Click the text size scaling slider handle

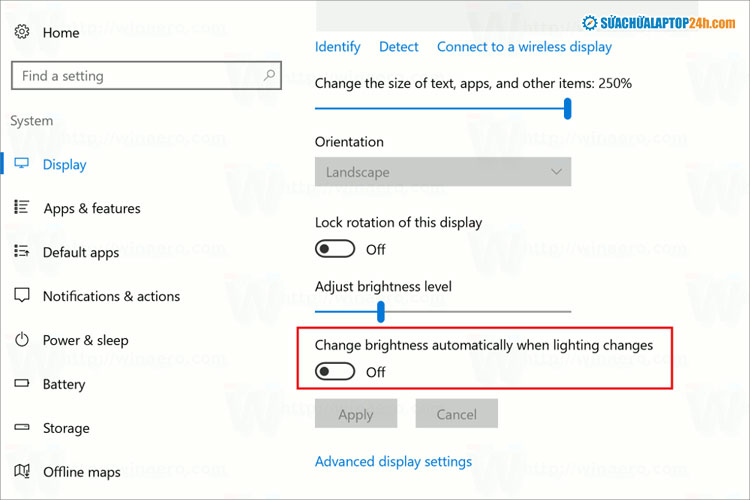click(567, 108)
